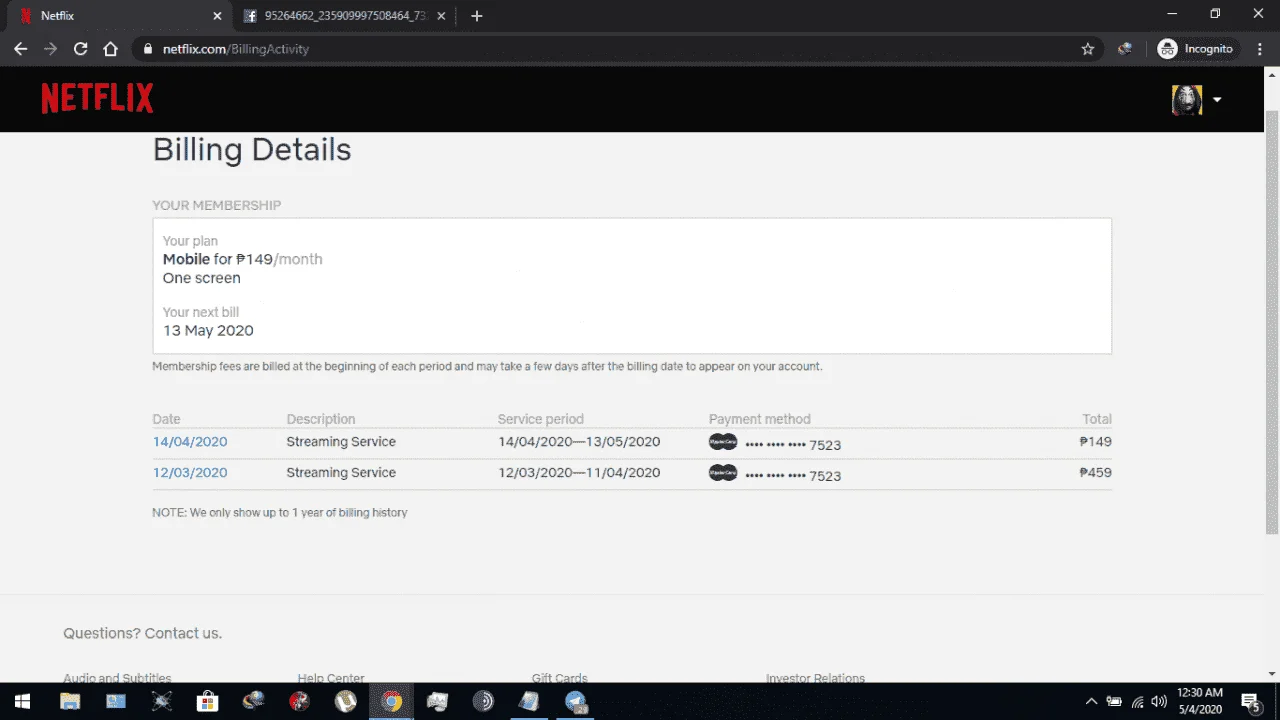Click the extension icon next to bookmark star
The height and width of the screenshot is (720, 1280).
pos(1125,48)
